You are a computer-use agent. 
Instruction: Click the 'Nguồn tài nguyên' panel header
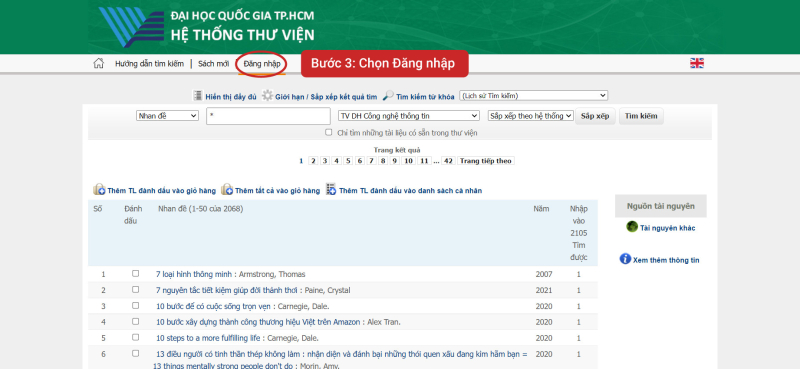[661, 206]
